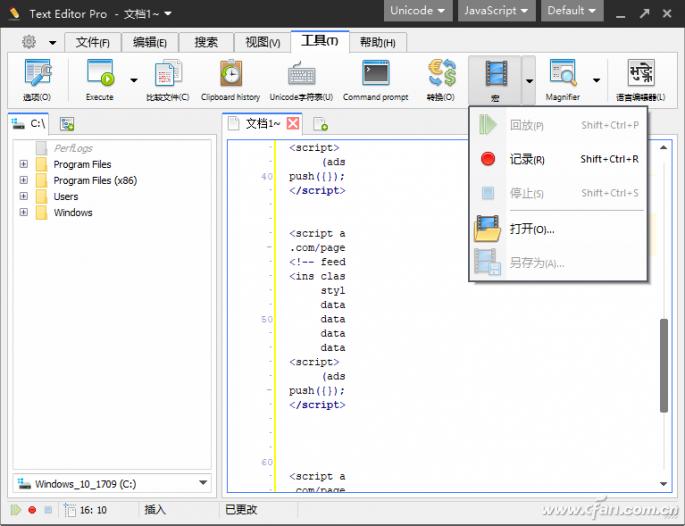Open the Unicode encoding dropdown

tap(417, 11)
